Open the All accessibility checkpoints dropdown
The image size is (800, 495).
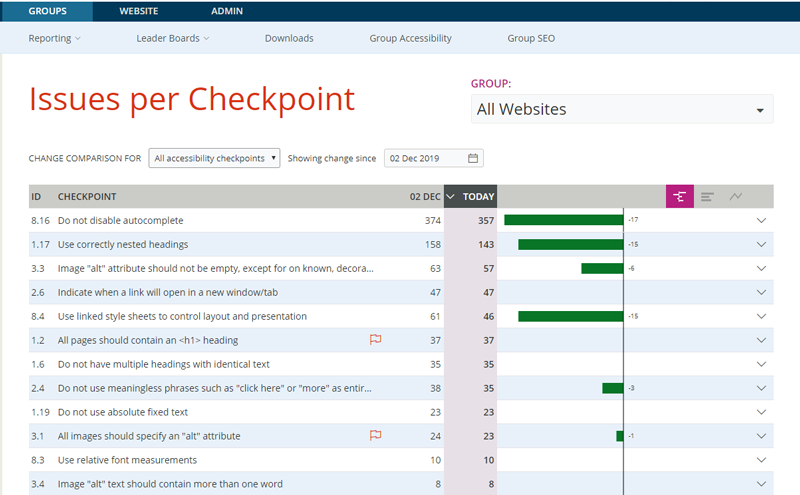(x=214, y=158)
